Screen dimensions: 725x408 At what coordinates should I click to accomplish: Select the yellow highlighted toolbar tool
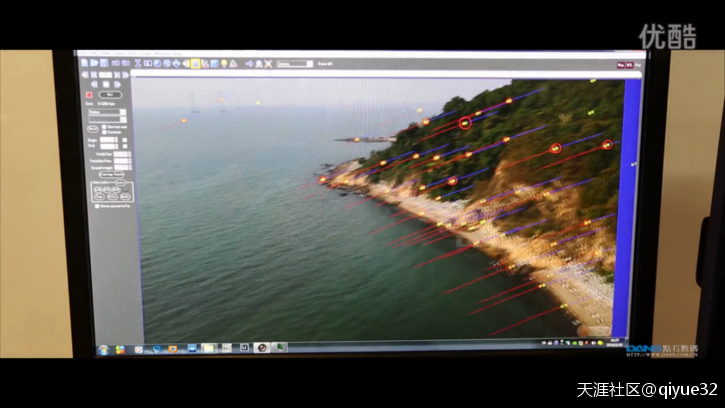point(195,64)
